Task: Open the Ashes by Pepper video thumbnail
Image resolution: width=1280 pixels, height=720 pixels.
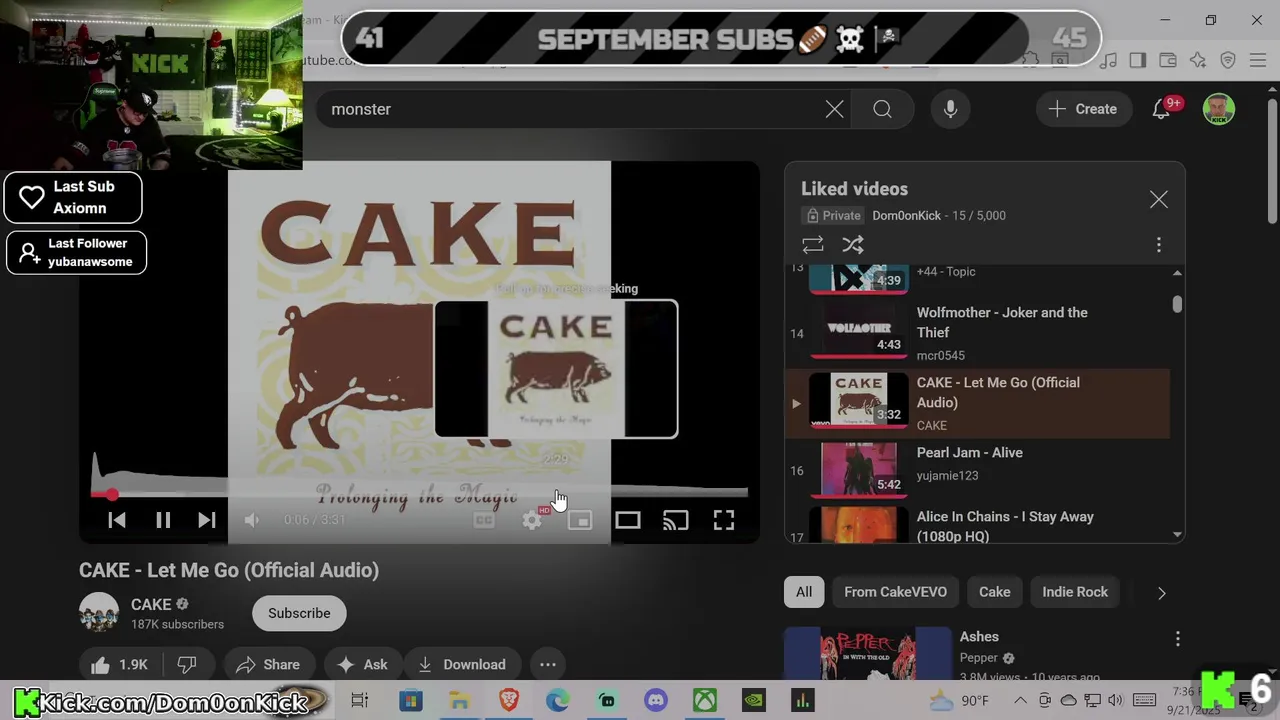Action: click(x=867, y=654)
